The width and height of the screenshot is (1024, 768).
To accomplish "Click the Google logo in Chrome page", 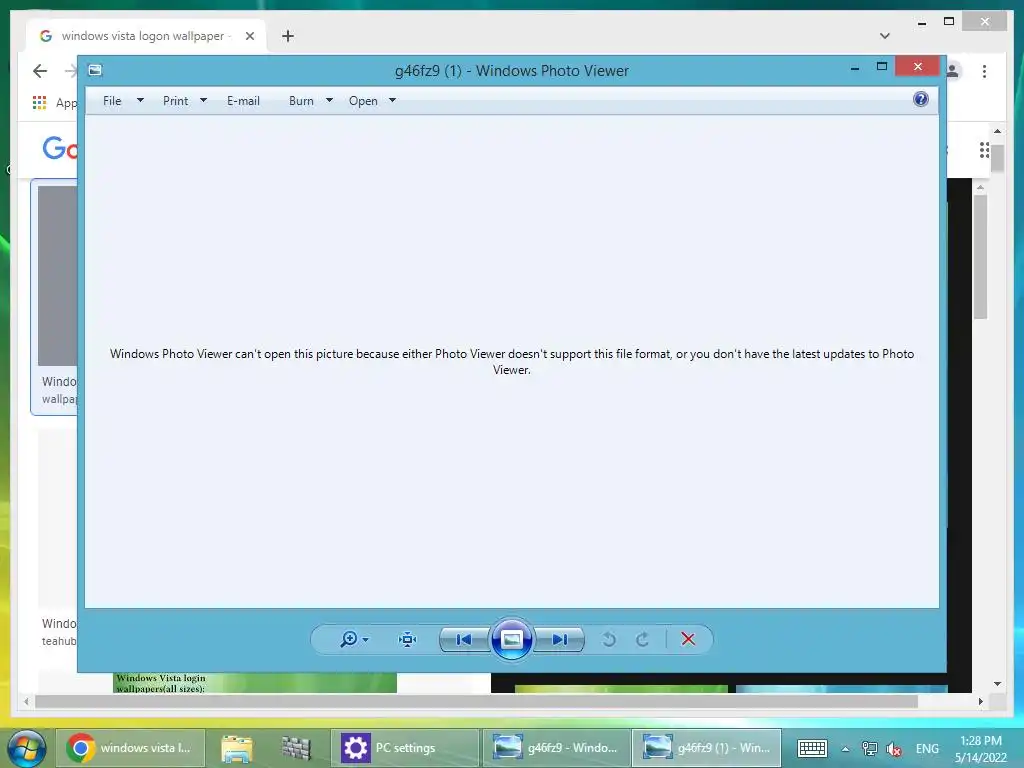I will (61, 148).
